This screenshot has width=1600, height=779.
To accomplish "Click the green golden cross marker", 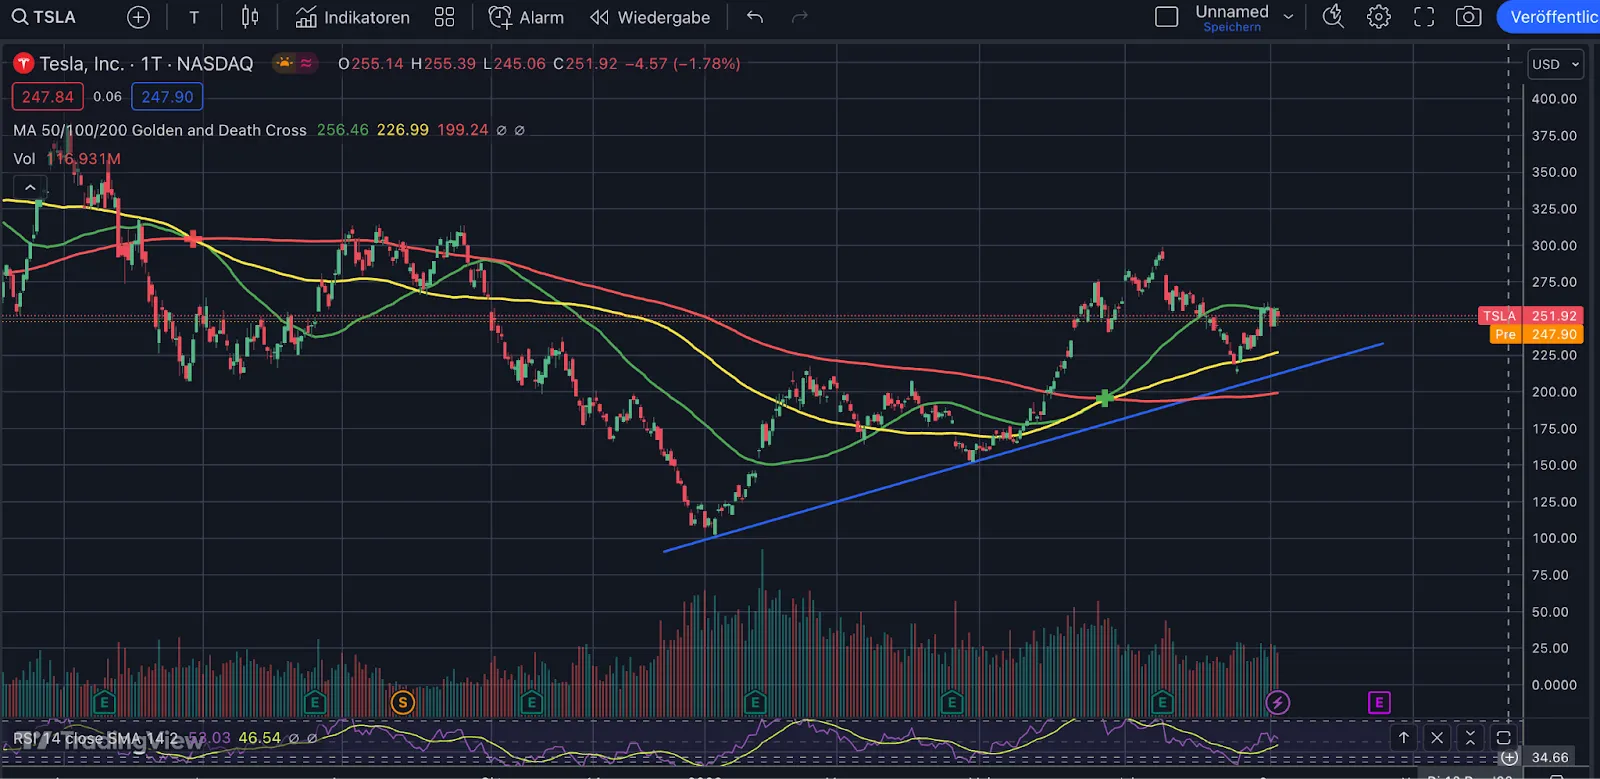I will [x=1104, y=398].
